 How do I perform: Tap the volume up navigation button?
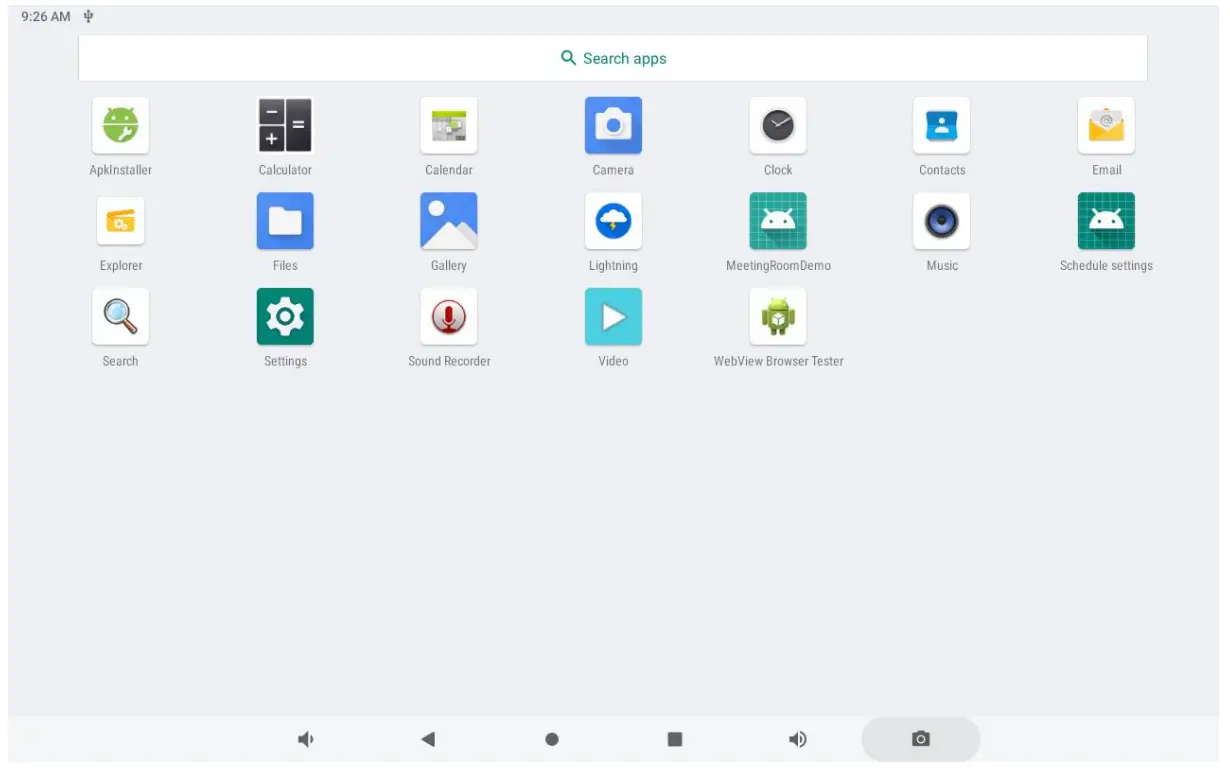(798, 739)
